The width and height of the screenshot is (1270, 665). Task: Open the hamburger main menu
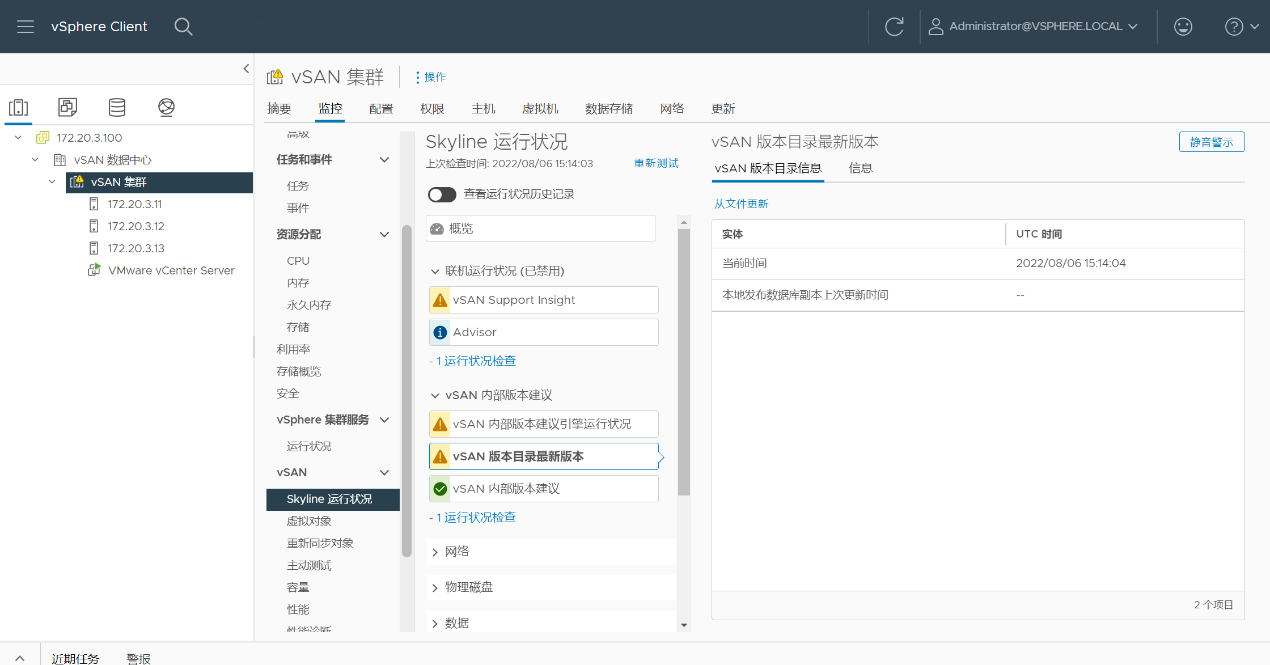(26, 26)
